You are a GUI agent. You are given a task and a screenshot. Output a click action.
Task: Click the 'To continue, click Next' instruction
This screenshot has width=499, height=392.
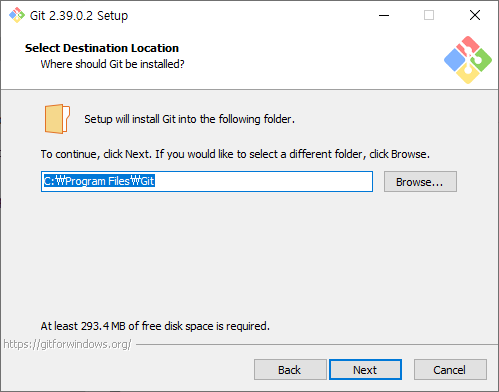tap(235, 154)
